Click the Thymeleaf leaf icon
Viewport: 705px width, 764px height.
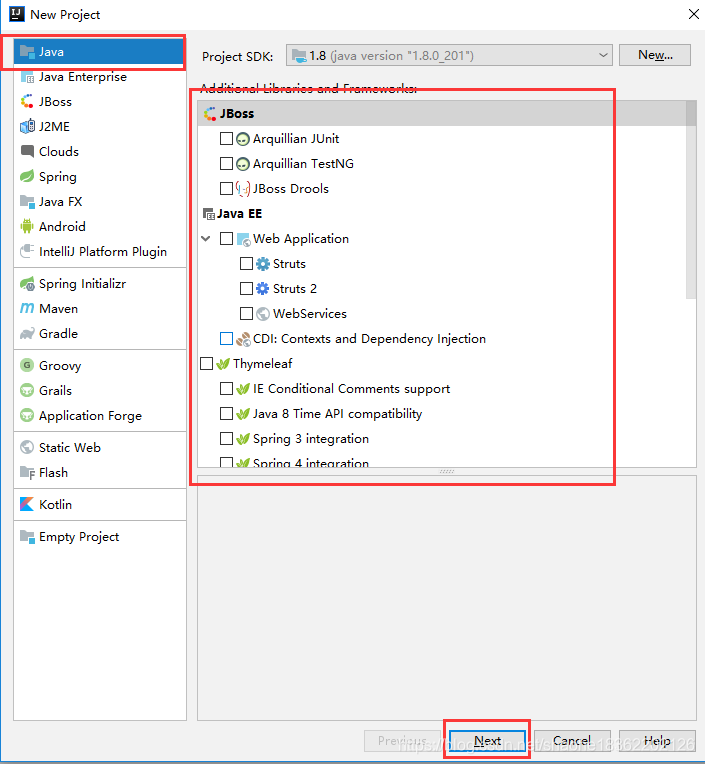click(223, 364)
